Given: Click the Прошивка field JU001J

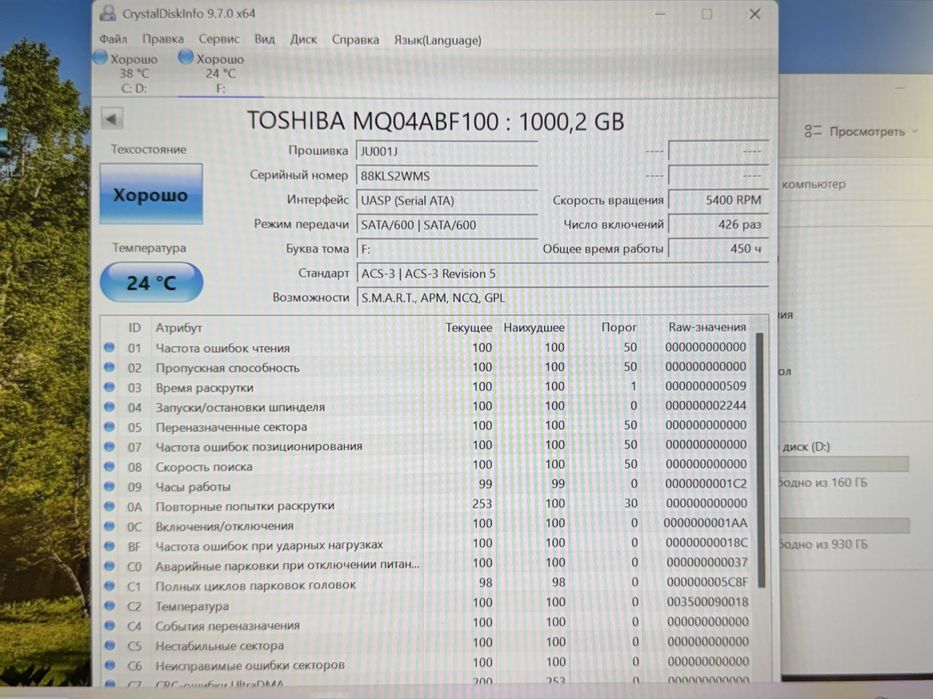Looking at the screenshot, I should coord(447,151).
